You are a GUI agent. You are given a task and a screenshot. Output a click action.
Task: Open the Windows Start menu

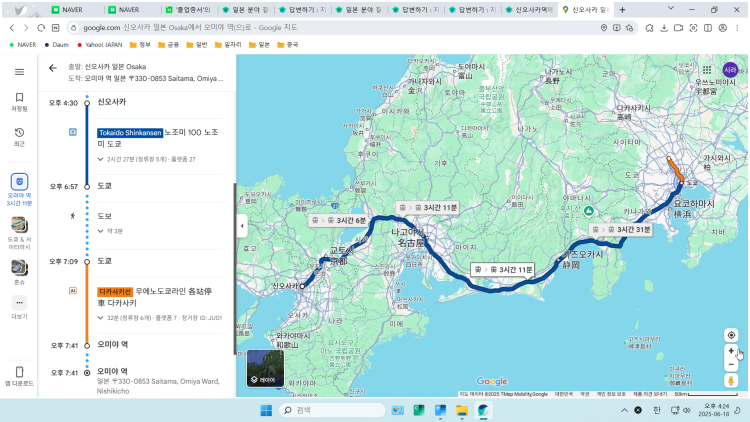coord(266,410)
